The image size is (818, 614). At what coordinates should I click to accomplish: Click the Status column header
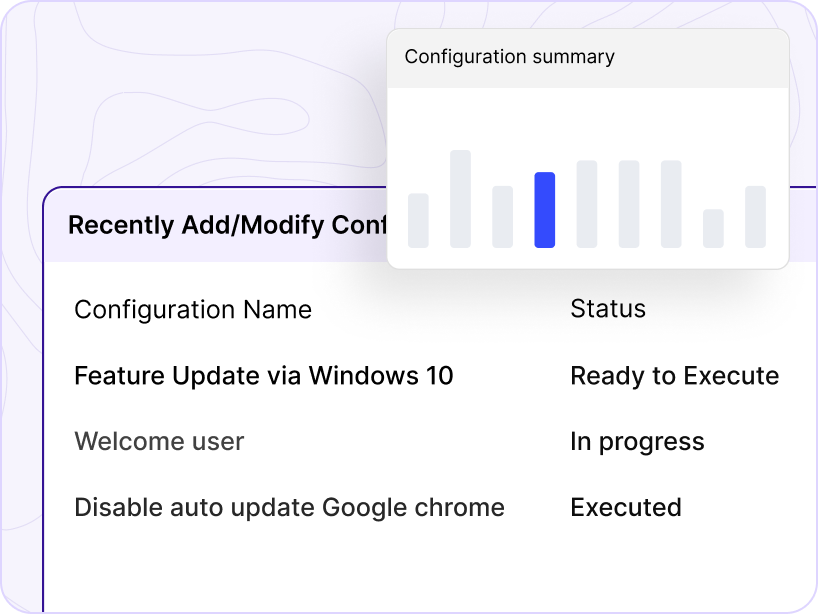607,309
